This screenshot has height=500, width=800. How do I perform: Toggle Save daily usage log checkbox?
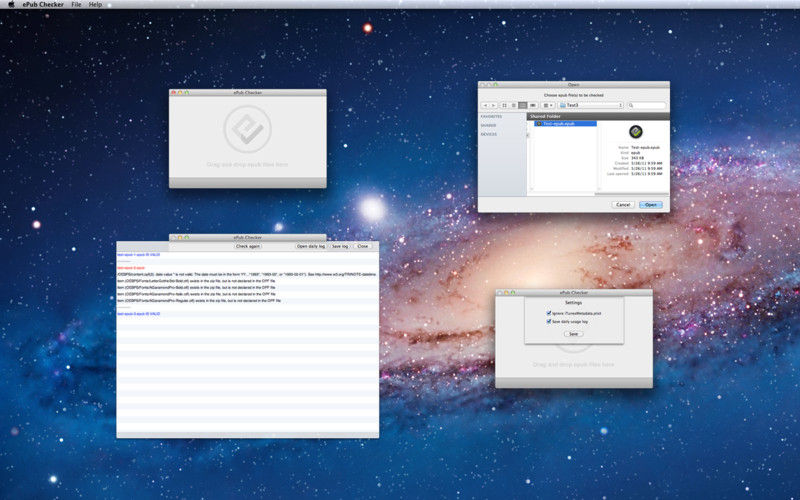point(549,322)
